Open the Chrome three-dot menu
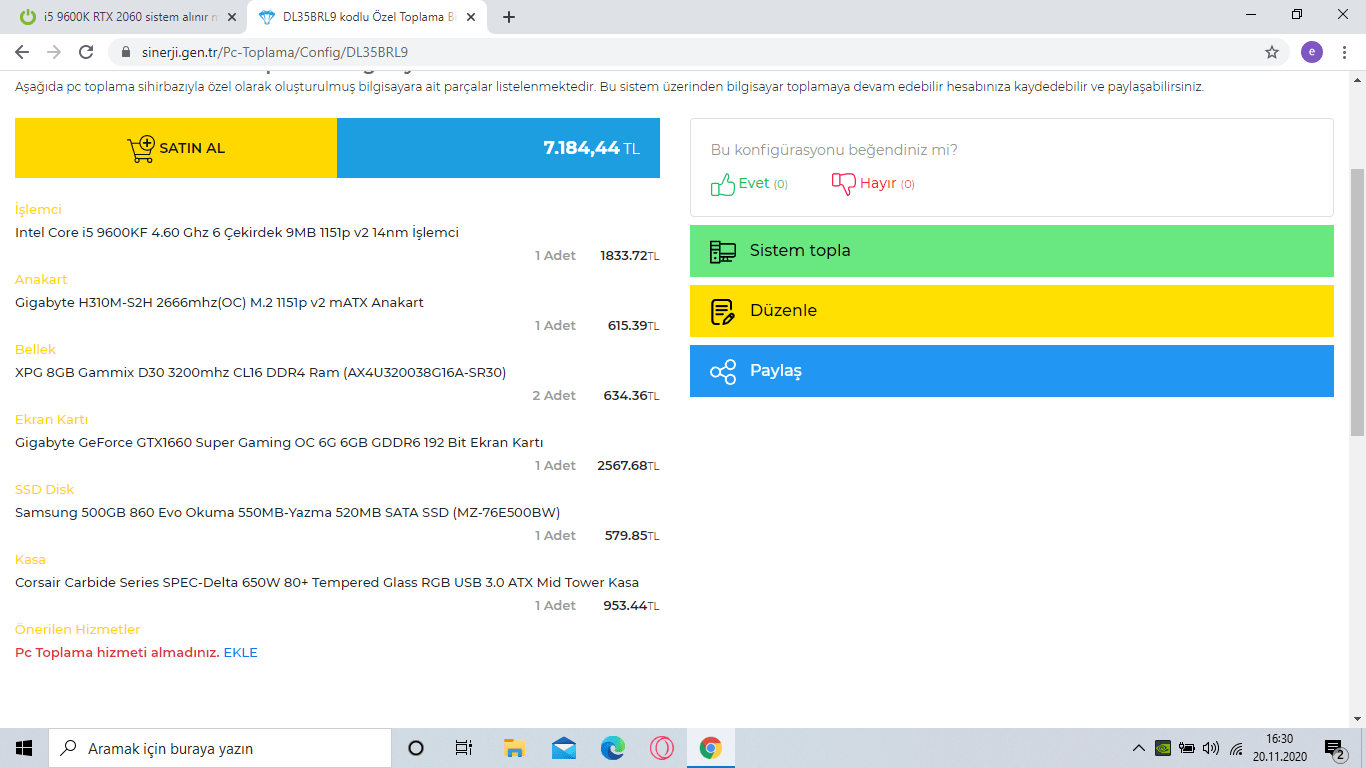Viewport: 1366px width, 768px height. pyautogui.click(x=1345, y=52)
